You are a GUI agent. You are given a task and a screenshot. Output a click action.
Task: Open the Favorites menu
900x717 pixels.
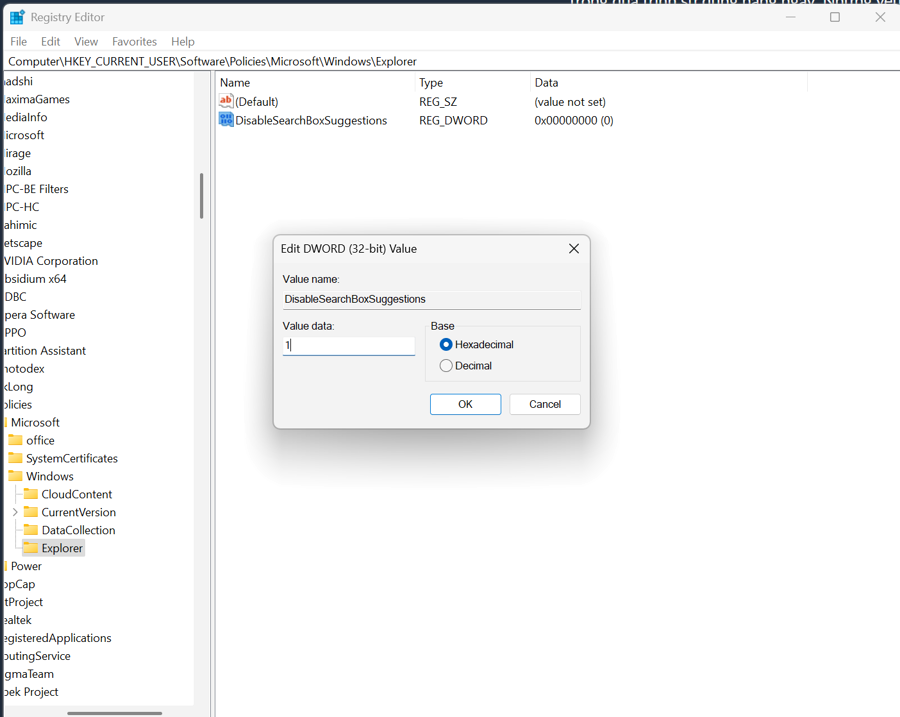coord(134,41)
